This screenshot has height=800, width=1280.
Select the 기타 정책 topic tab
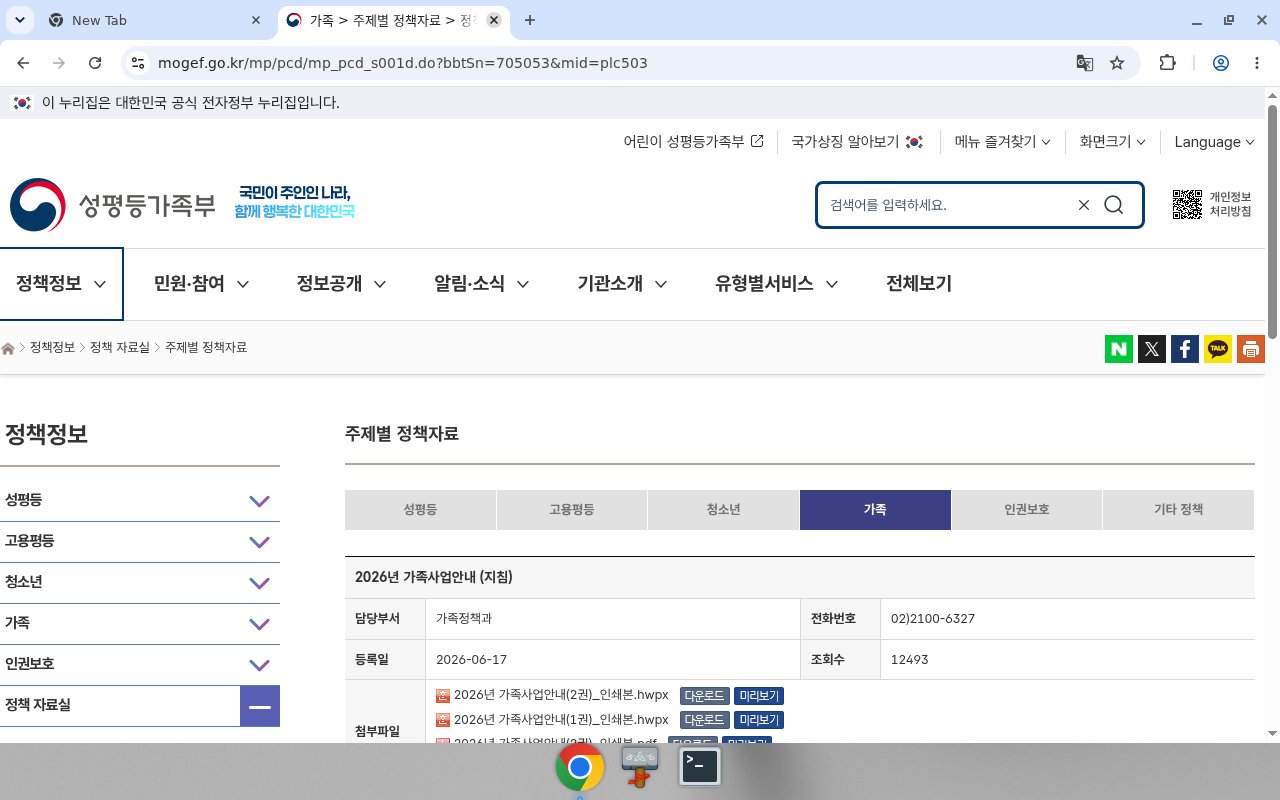pos(1178,510)
